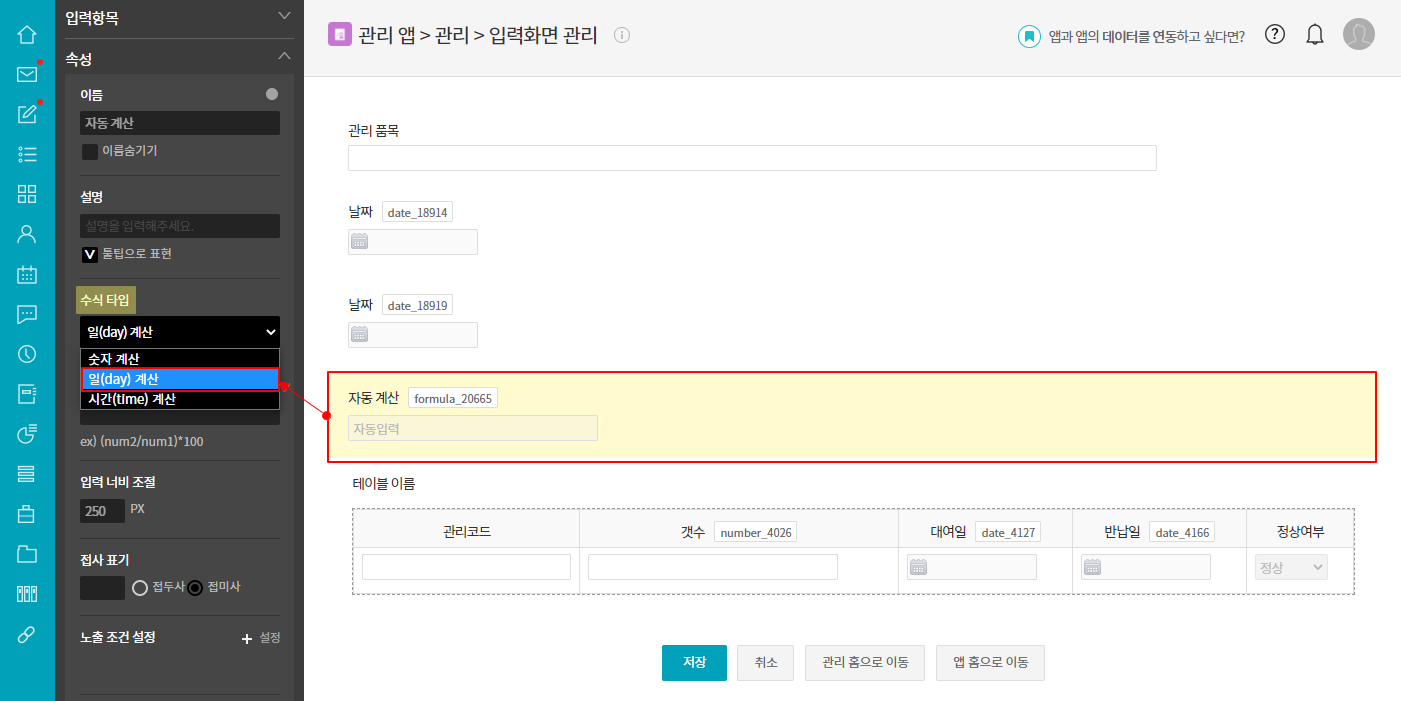This screenshot has height=701, width=1401.
Task: Open the chain link icon in sidebar
Action: pyautogui.click(x=27, y=634)
